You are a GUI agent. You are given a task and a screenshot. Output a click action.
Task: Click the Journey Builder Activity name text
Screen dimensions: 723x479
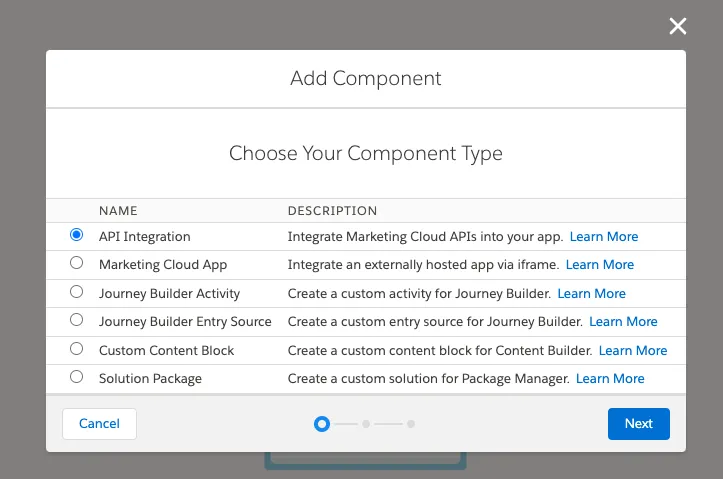tap(170, 294)
